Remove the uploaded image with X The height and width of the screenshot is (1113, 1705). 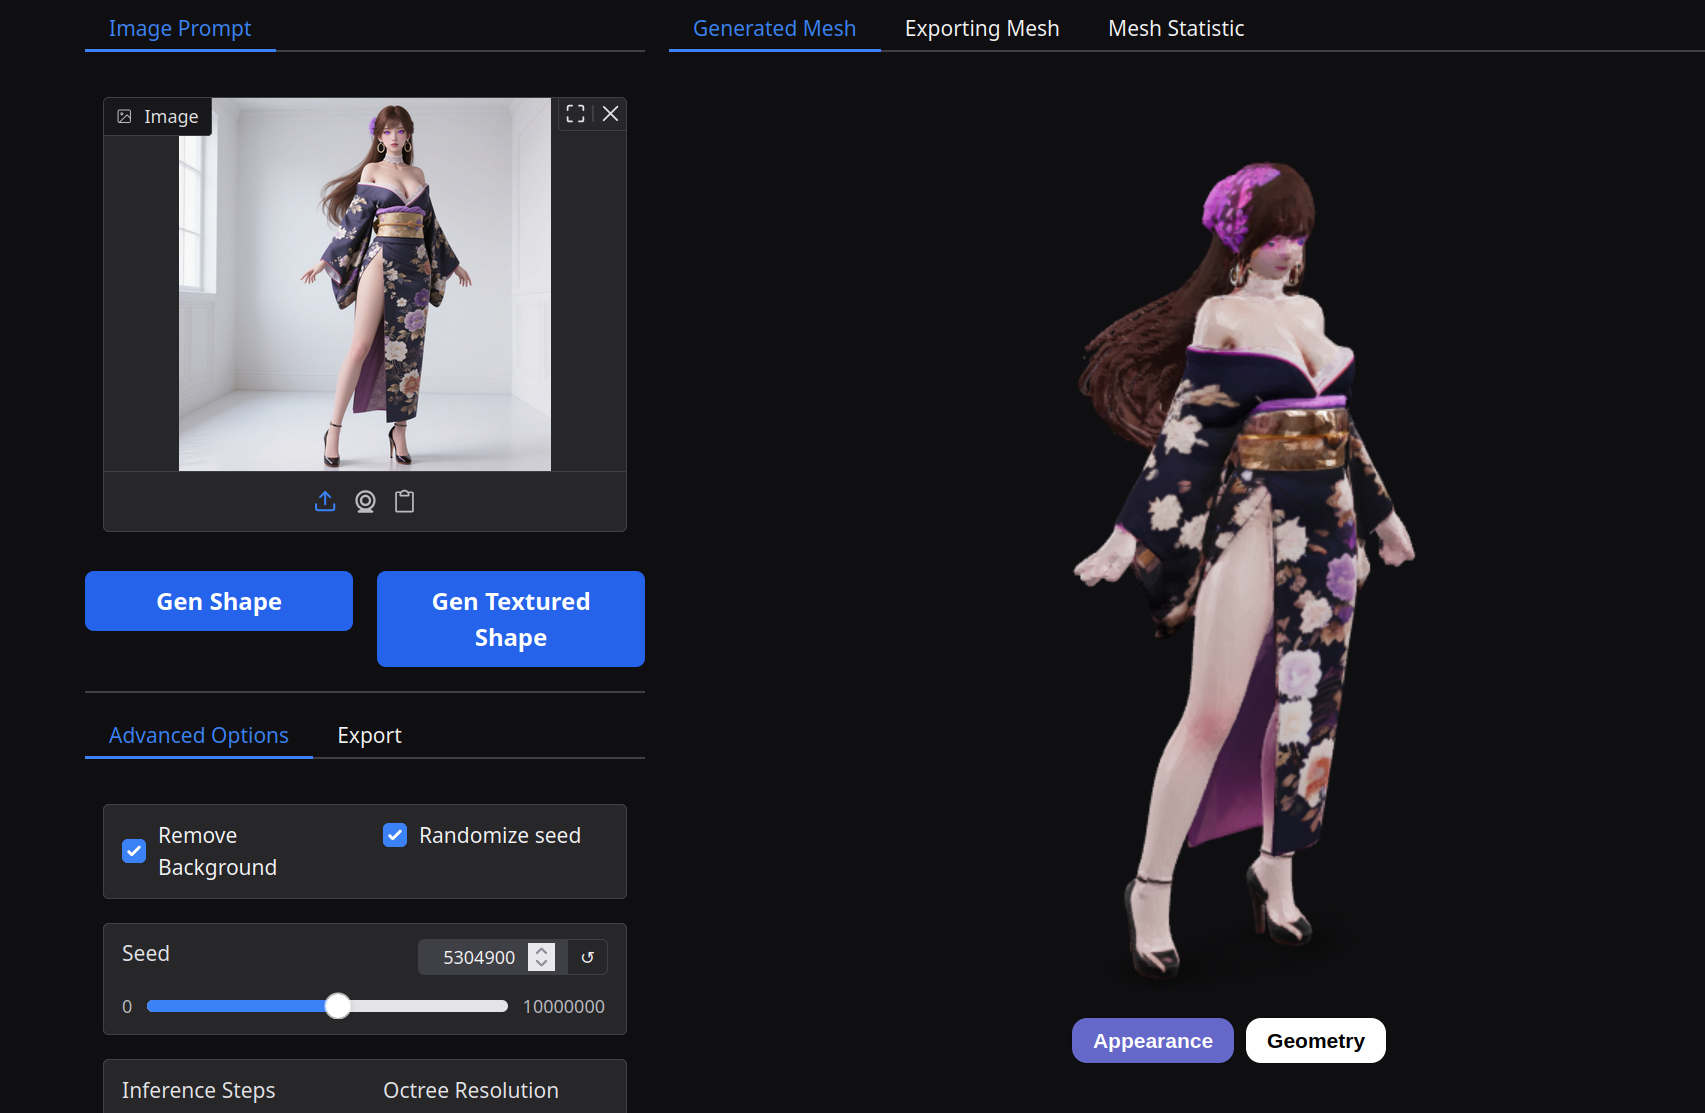(610, 114)
